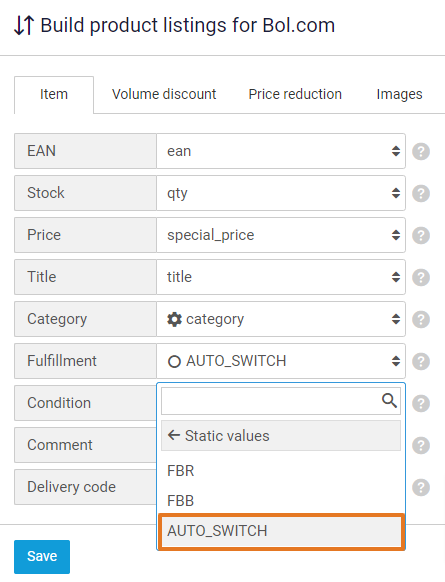
Task: Click the Stock field label
Action: (x=85, y=193)
